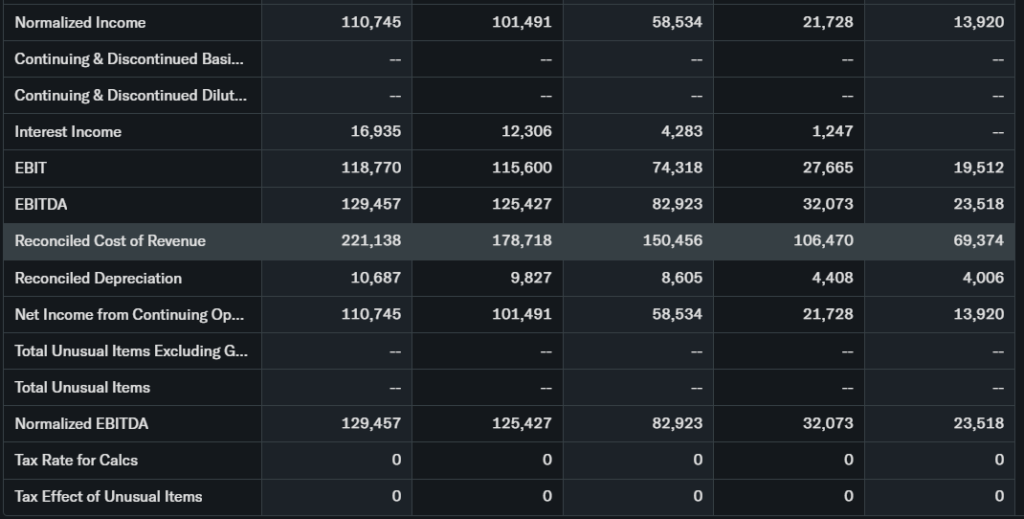Click the Total Unusual Items row label

[82, 387]
